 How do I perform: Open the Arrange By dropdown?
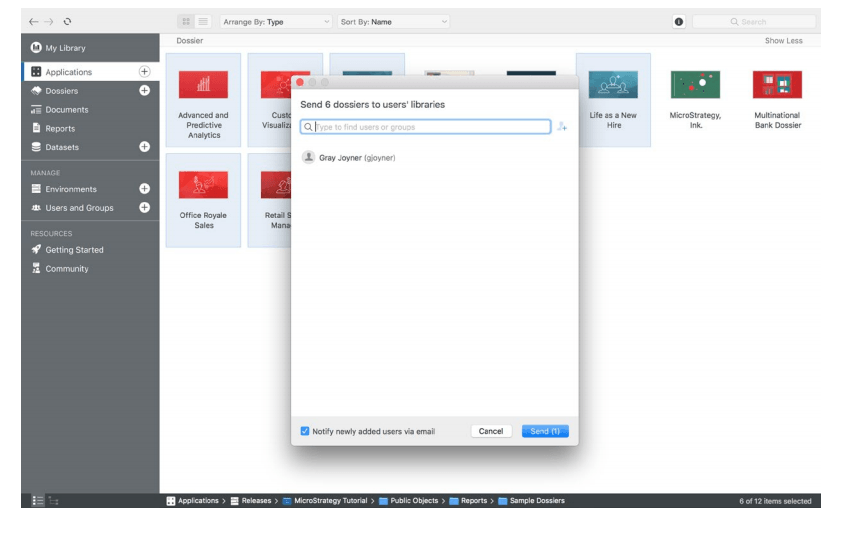click(276, 22)
